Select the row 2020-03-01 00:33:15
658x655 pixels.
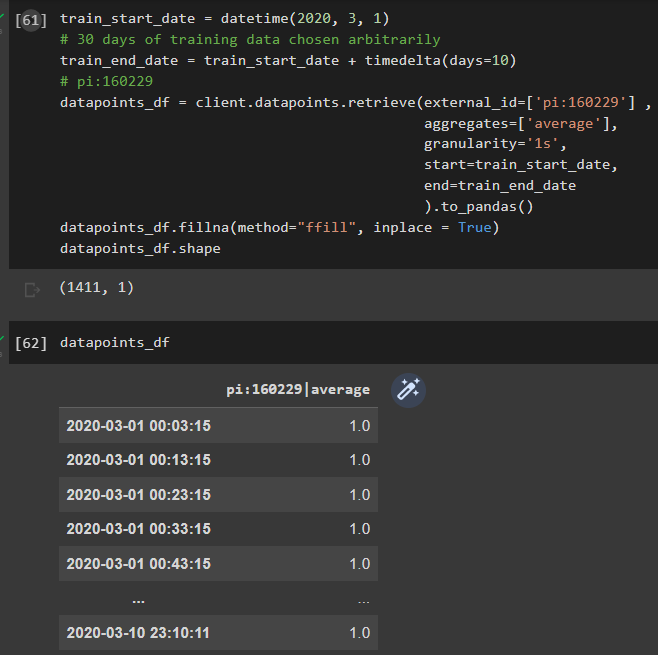point(218,529)
